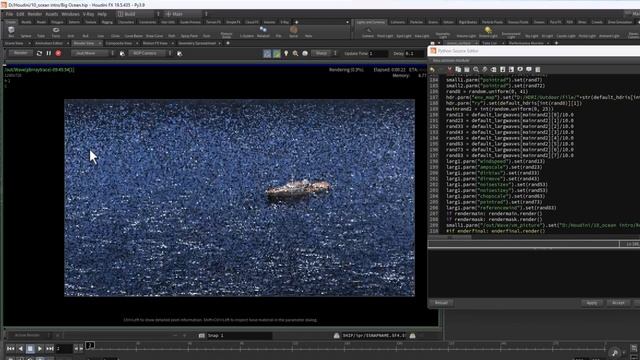The height and width of the screenshot is (360, 640).
Task: Click the icon beside render node dropdown
Action: tap(122, 53)
